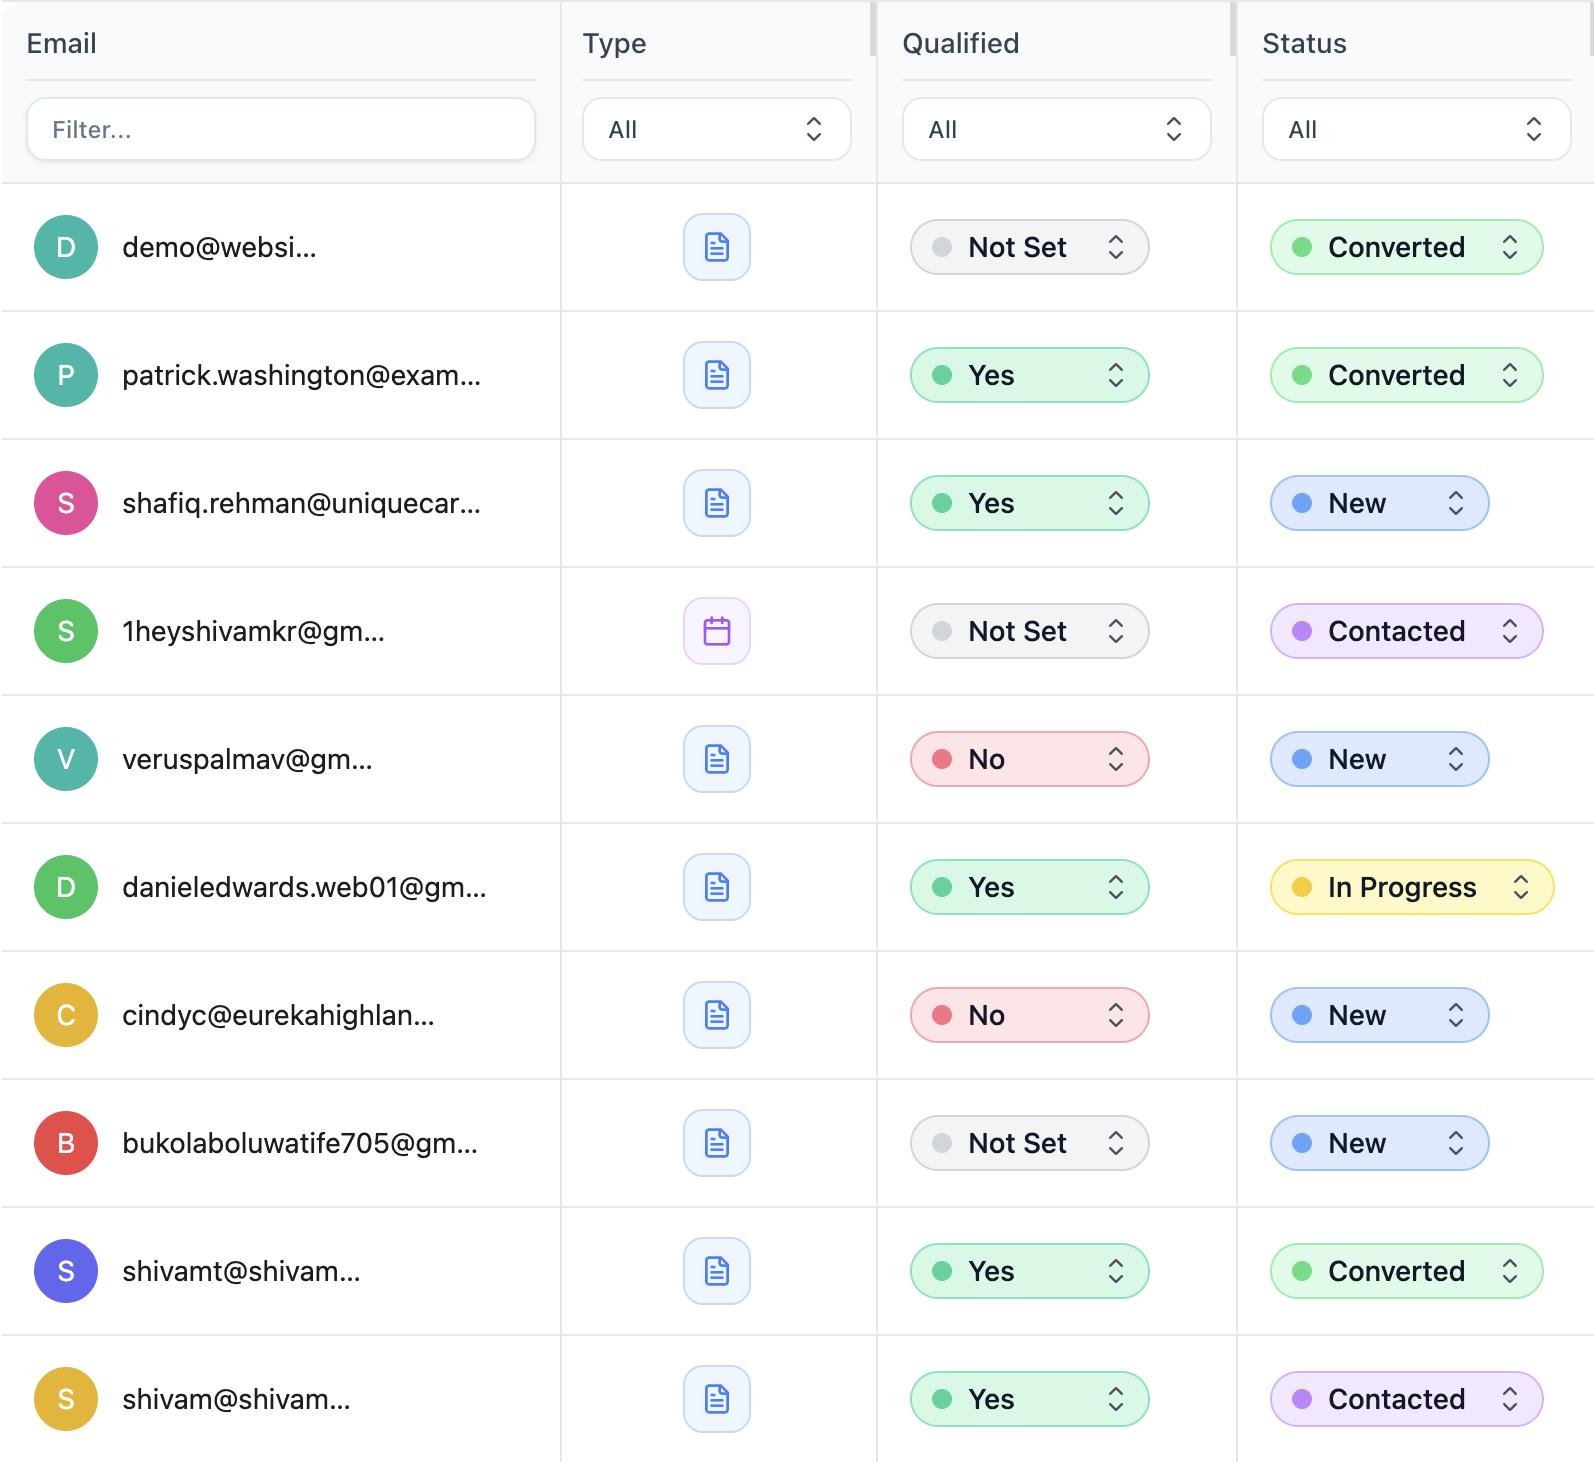
Task: Focus the Email filter input field
Action: pyautogui.click(x=281, y=129)
